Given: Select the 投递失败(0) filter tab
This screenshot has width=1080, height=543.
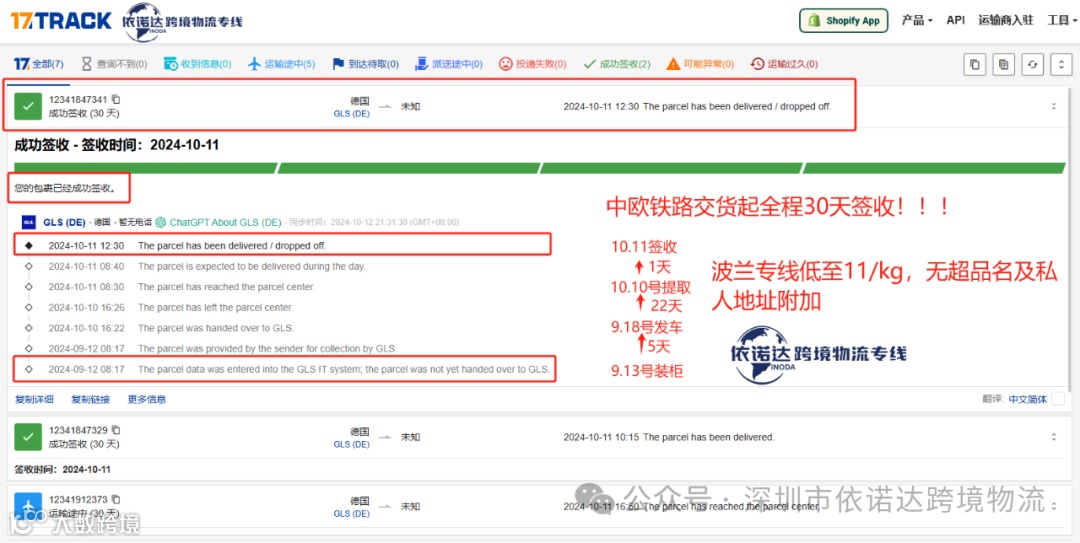Looking at the screenshot, I should tap(532, 64).
